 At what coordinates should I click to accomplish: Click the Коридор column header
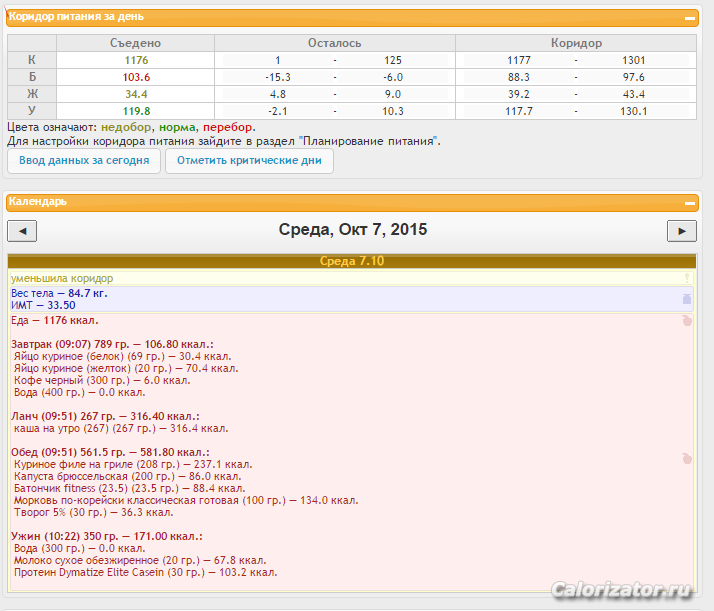[576, 44]
